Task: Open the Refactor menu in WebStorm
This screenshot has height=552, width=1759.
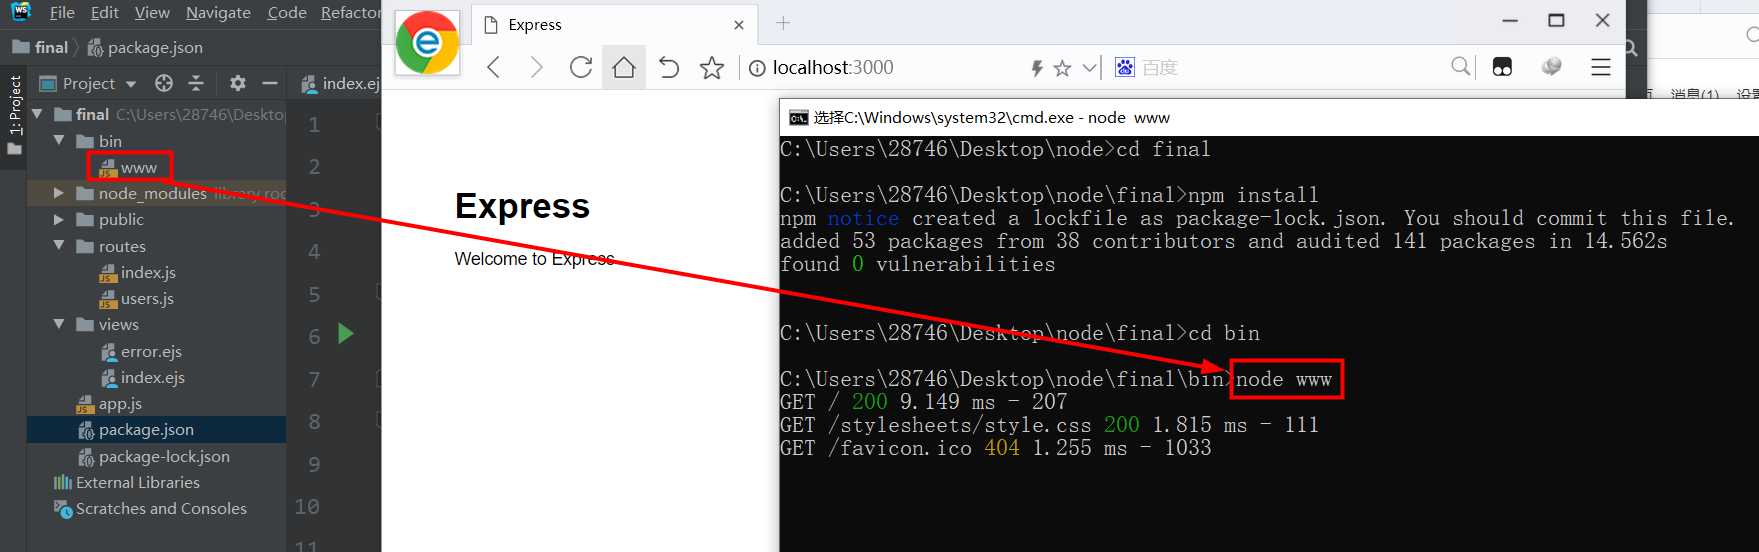Action: pos(350,12)
